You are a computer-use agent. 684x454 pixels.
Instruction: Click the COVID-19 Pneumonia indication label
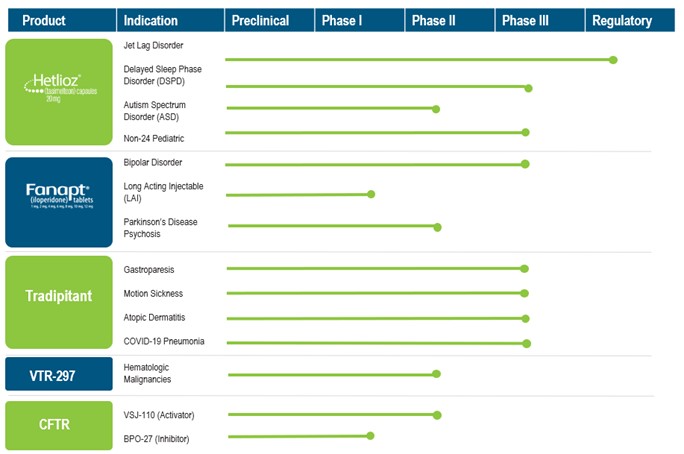coord(164,342)
